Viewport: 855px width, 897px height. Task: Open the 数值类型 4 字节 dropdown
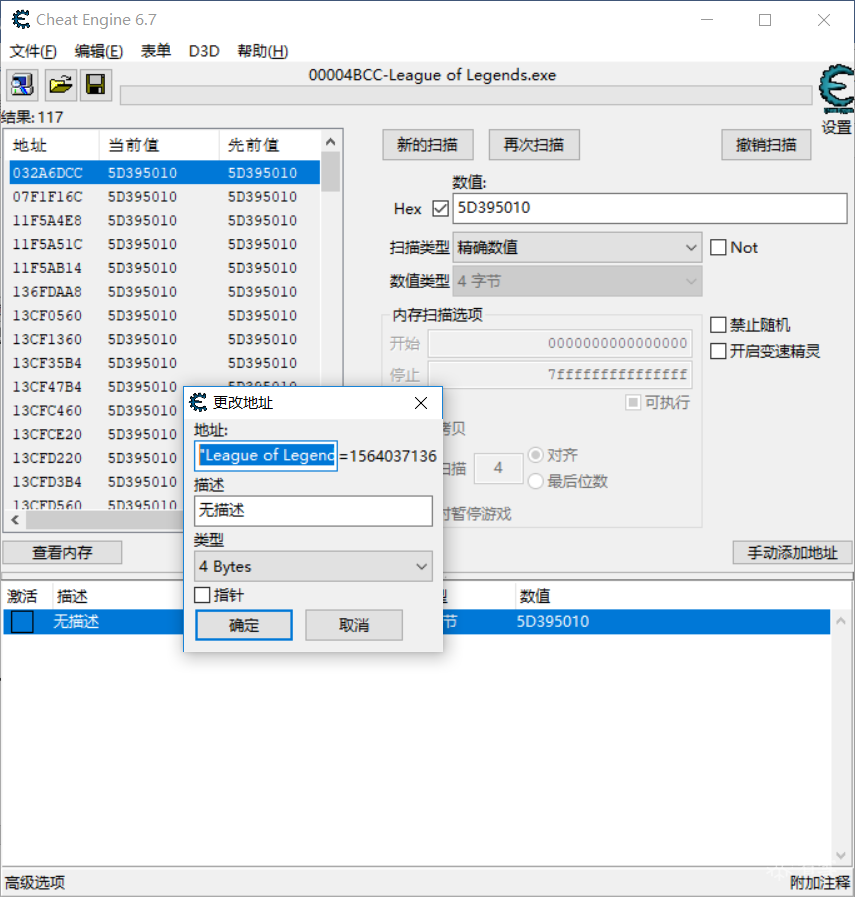coord(577,281)
